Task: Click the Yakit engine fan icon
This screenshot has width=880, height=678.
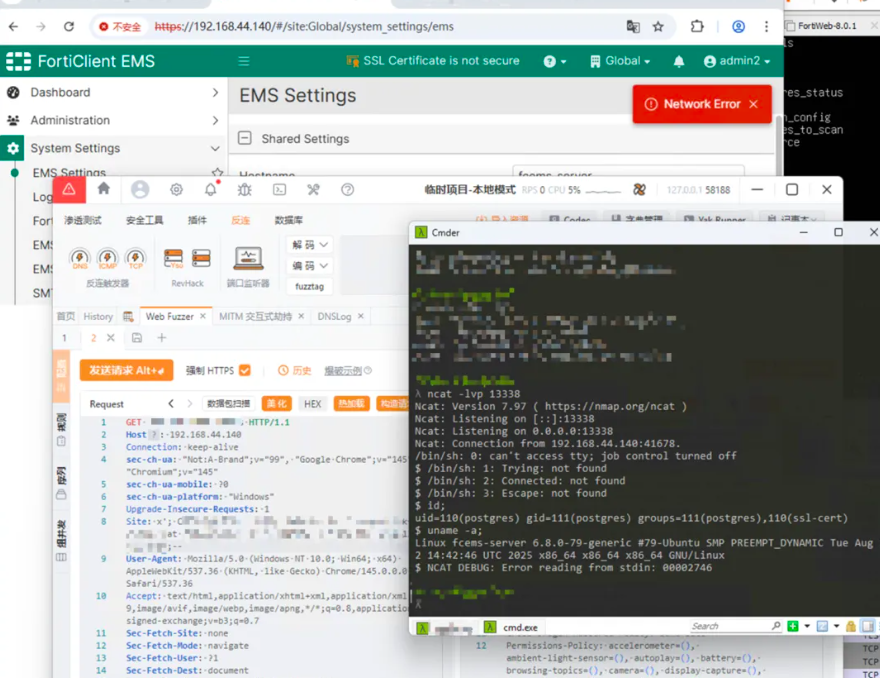Action: [x=639, y=190]
